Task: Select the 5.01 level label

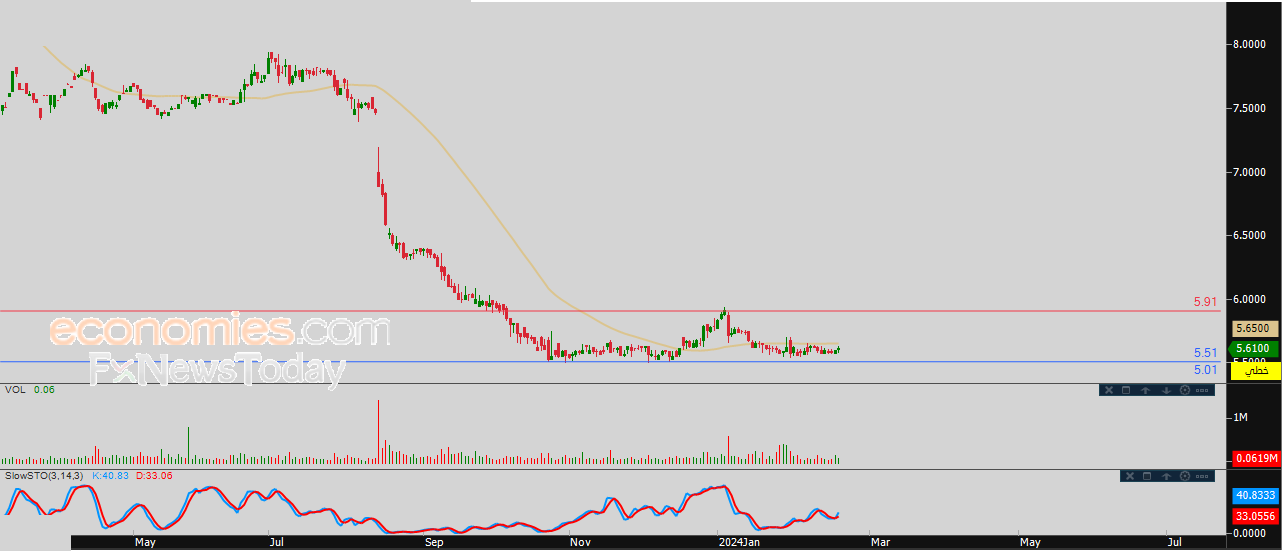Action: pos(1205,370)
